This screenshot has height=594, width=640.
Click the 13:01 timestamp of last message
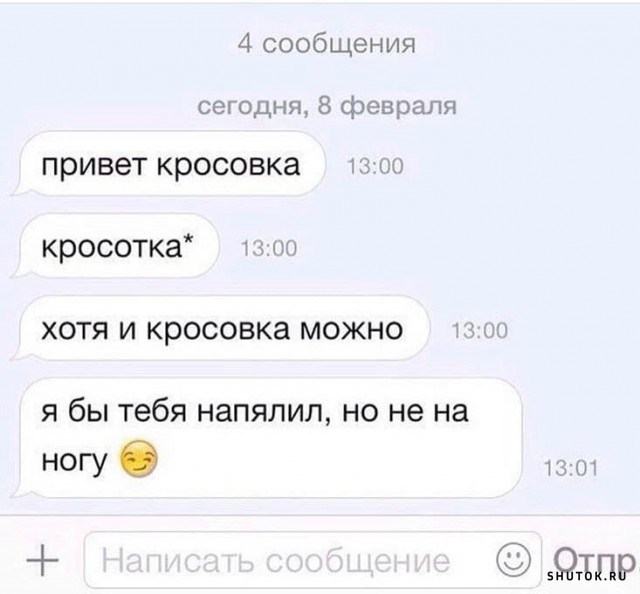click(x=571, y=468)
